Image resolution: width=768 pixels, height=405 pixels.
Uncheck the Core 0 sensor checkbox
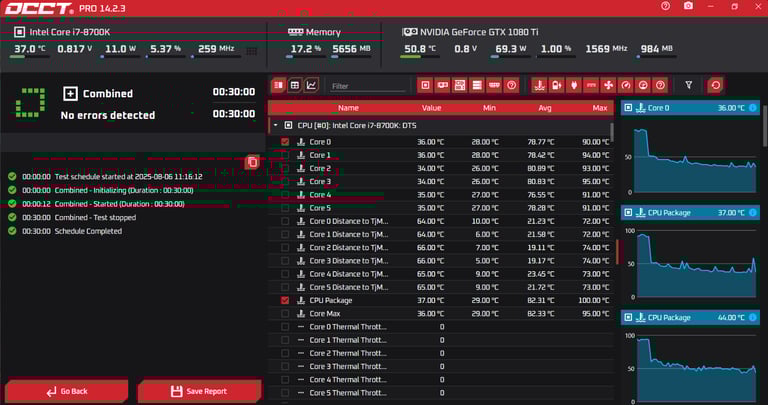pyautogui.click(x=285, y=142)
